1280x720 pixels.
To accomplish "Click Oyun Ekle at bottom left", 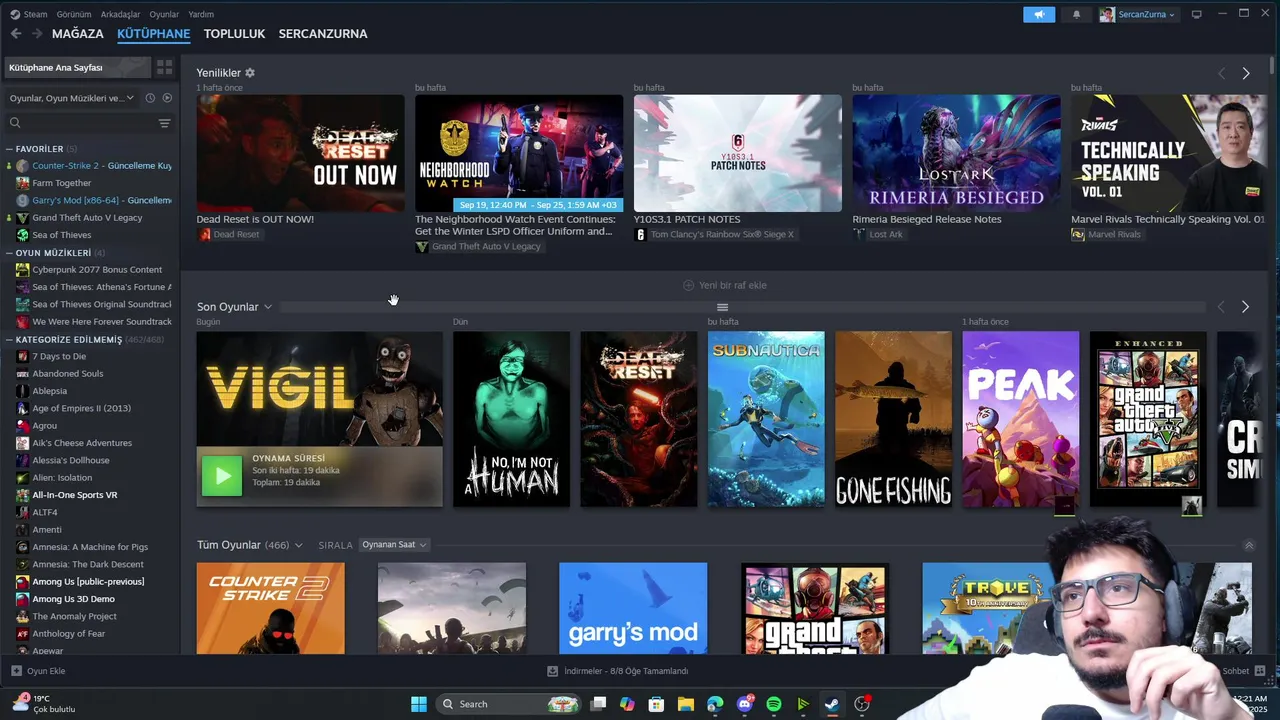I will (38, 671).
